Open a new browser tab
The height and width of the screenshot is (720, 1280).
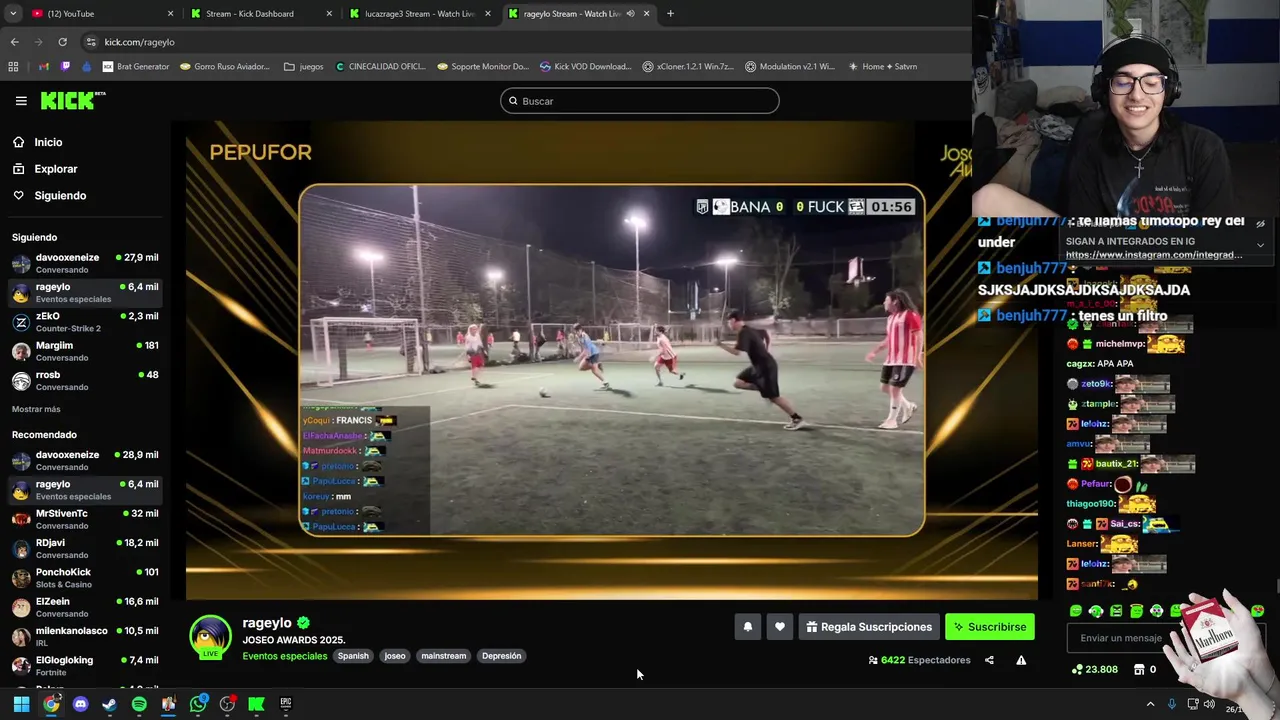pos(670,14)
